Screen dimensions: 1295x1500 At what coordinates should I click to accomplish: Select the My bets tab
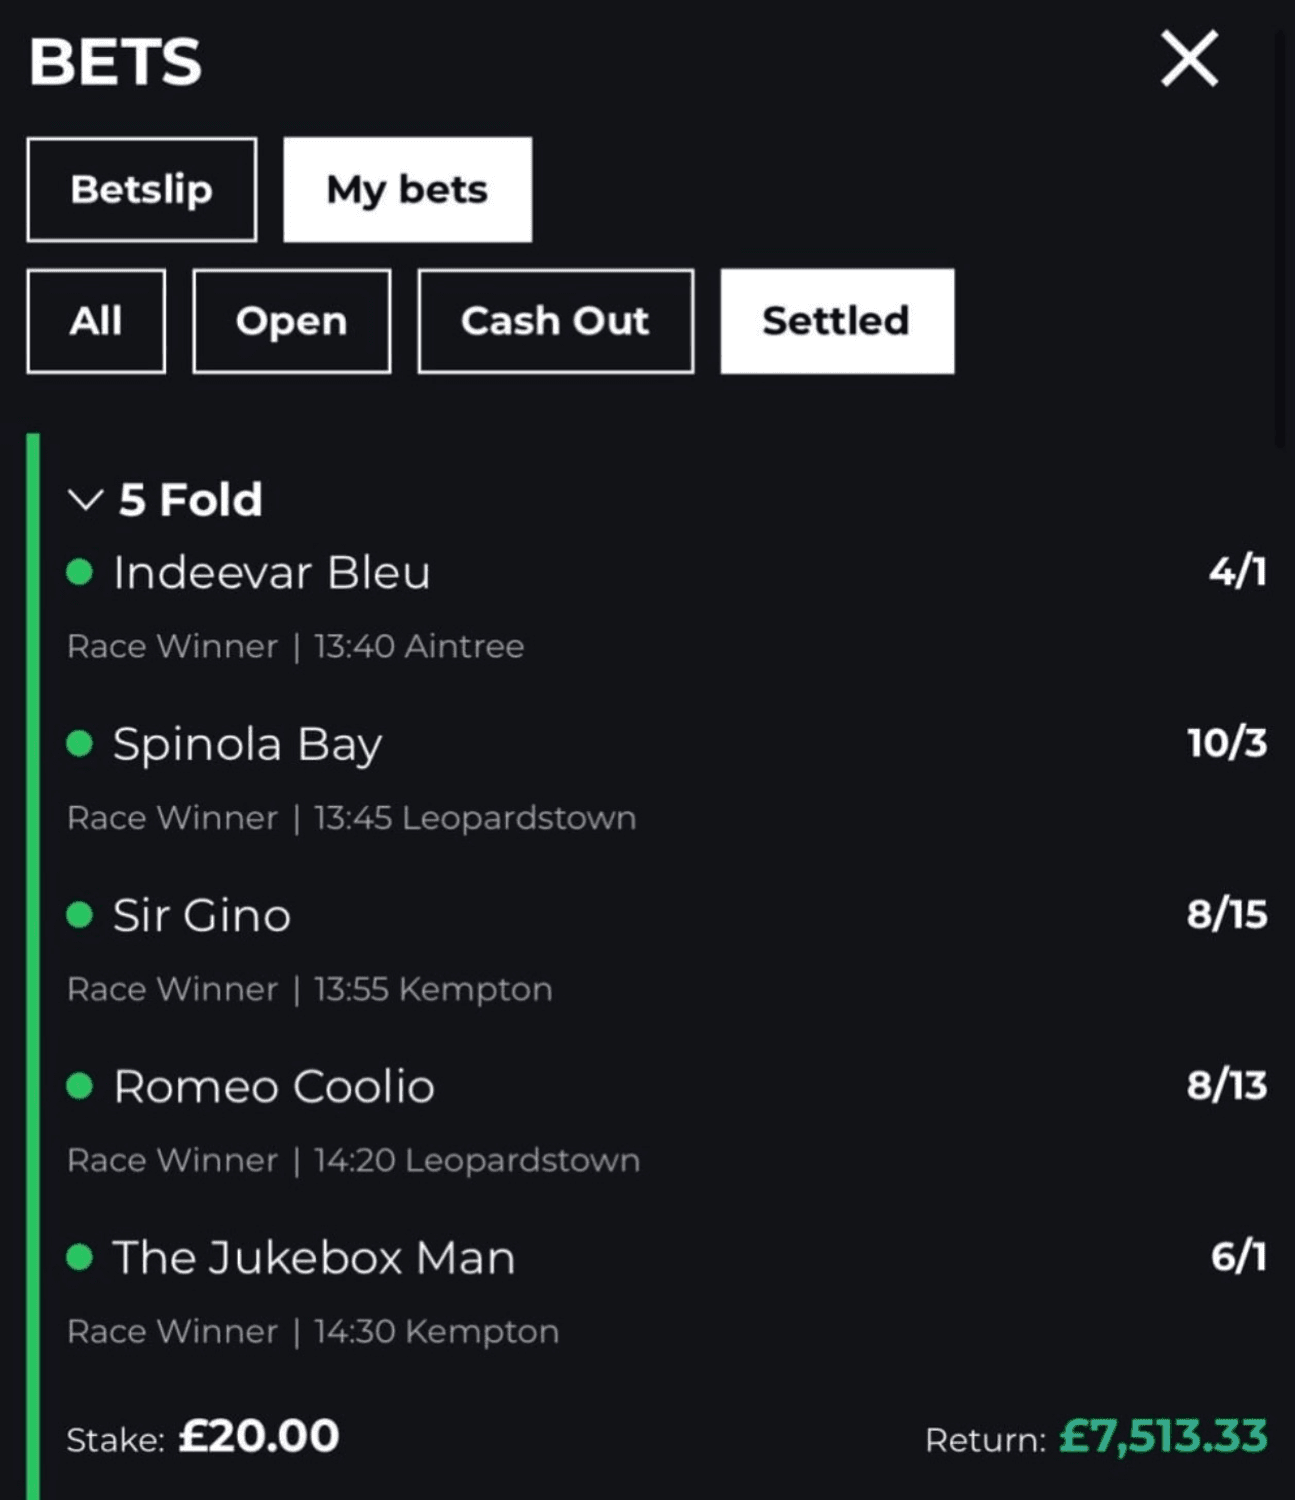tap(407, 190)
